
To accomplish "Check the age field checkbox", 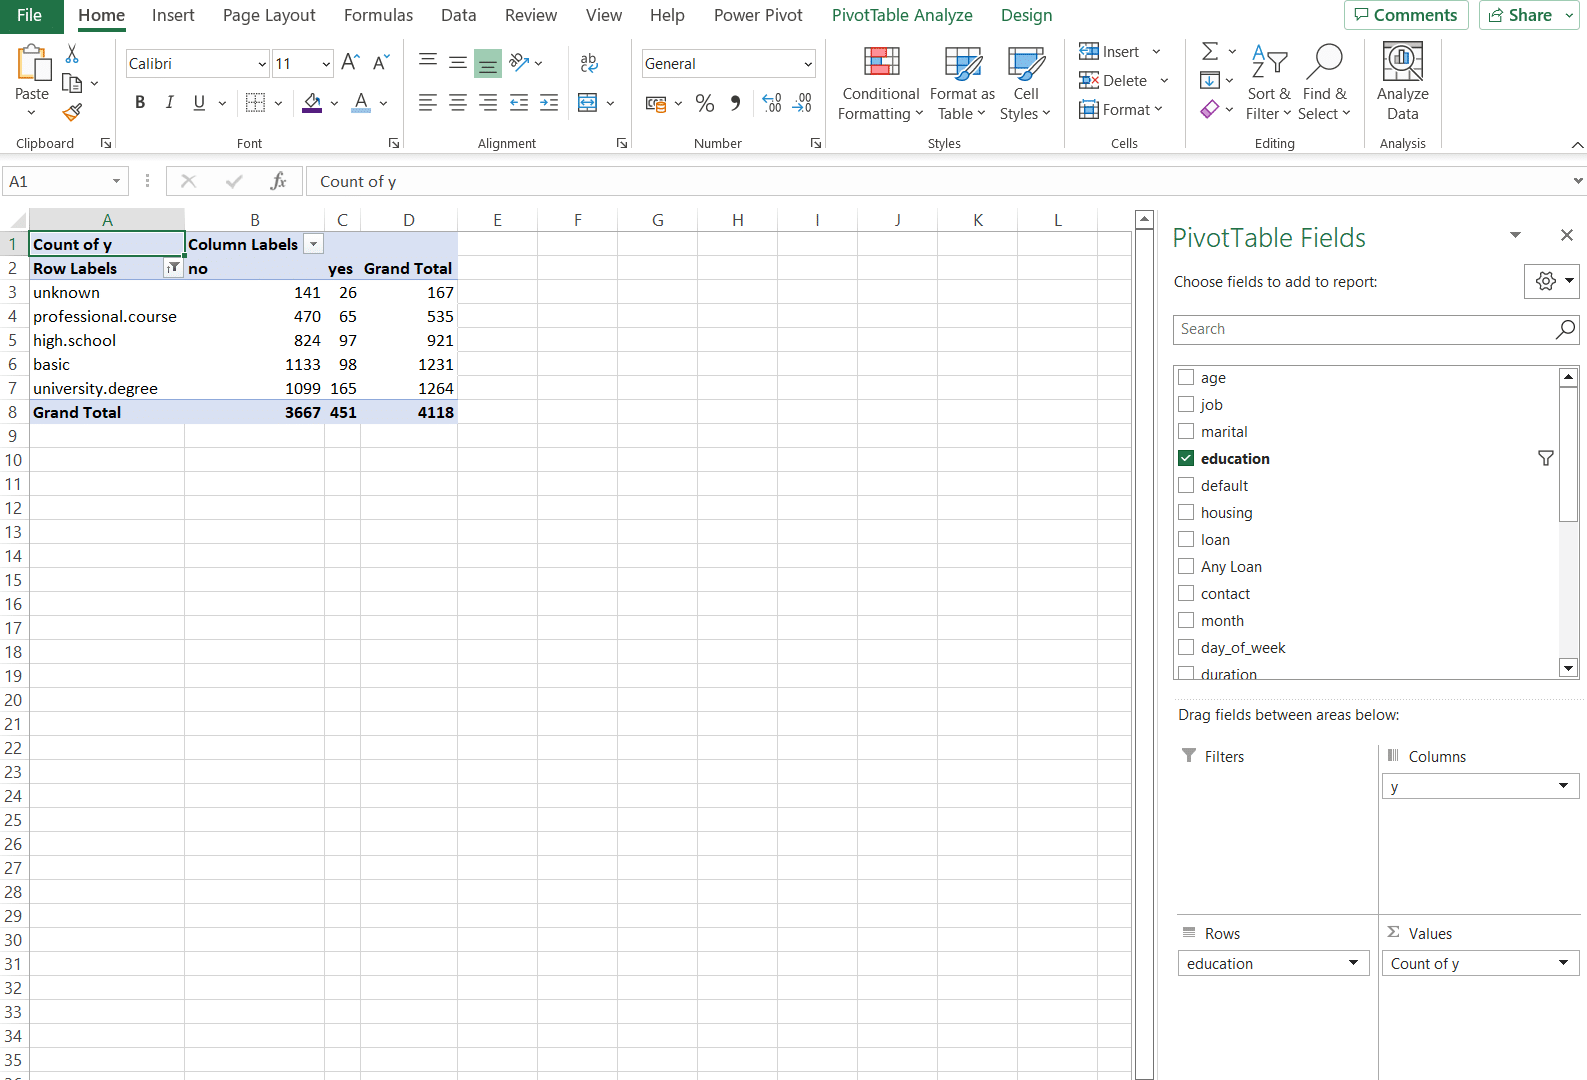I will click(1186, 377).
